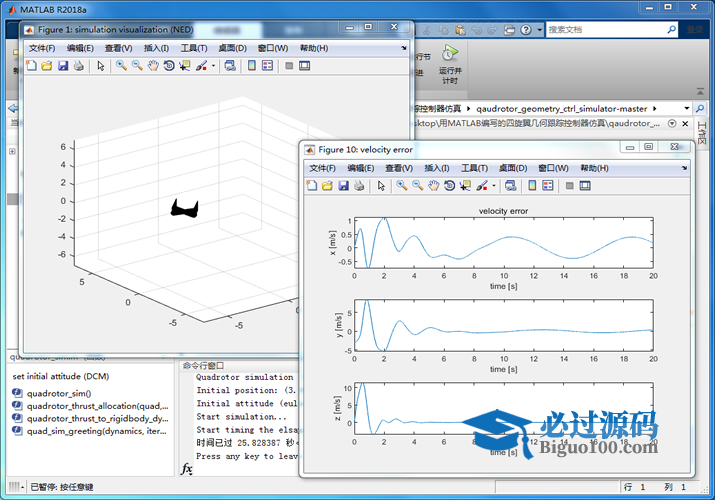Click Print icon in Figure 10 toolbar

pos(359,186)
